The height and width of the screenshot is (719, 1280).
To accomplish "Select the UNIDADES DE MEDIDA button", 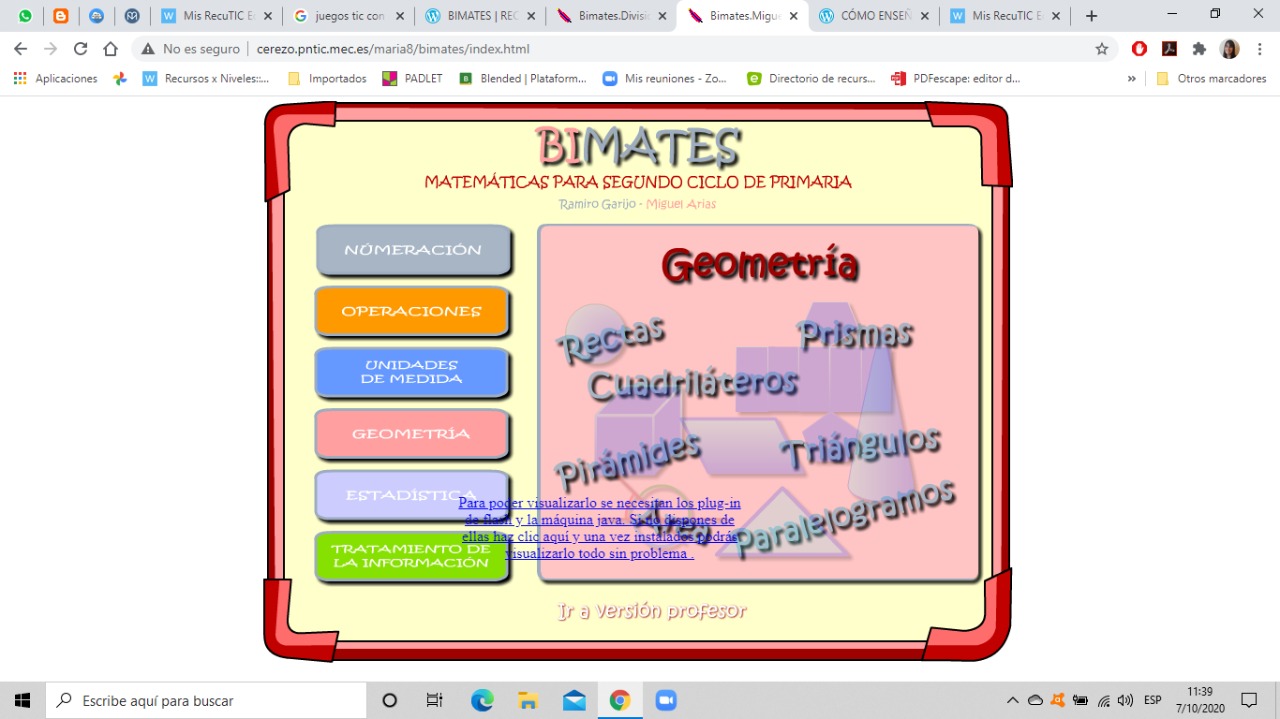I will click(x=412, y=372).
